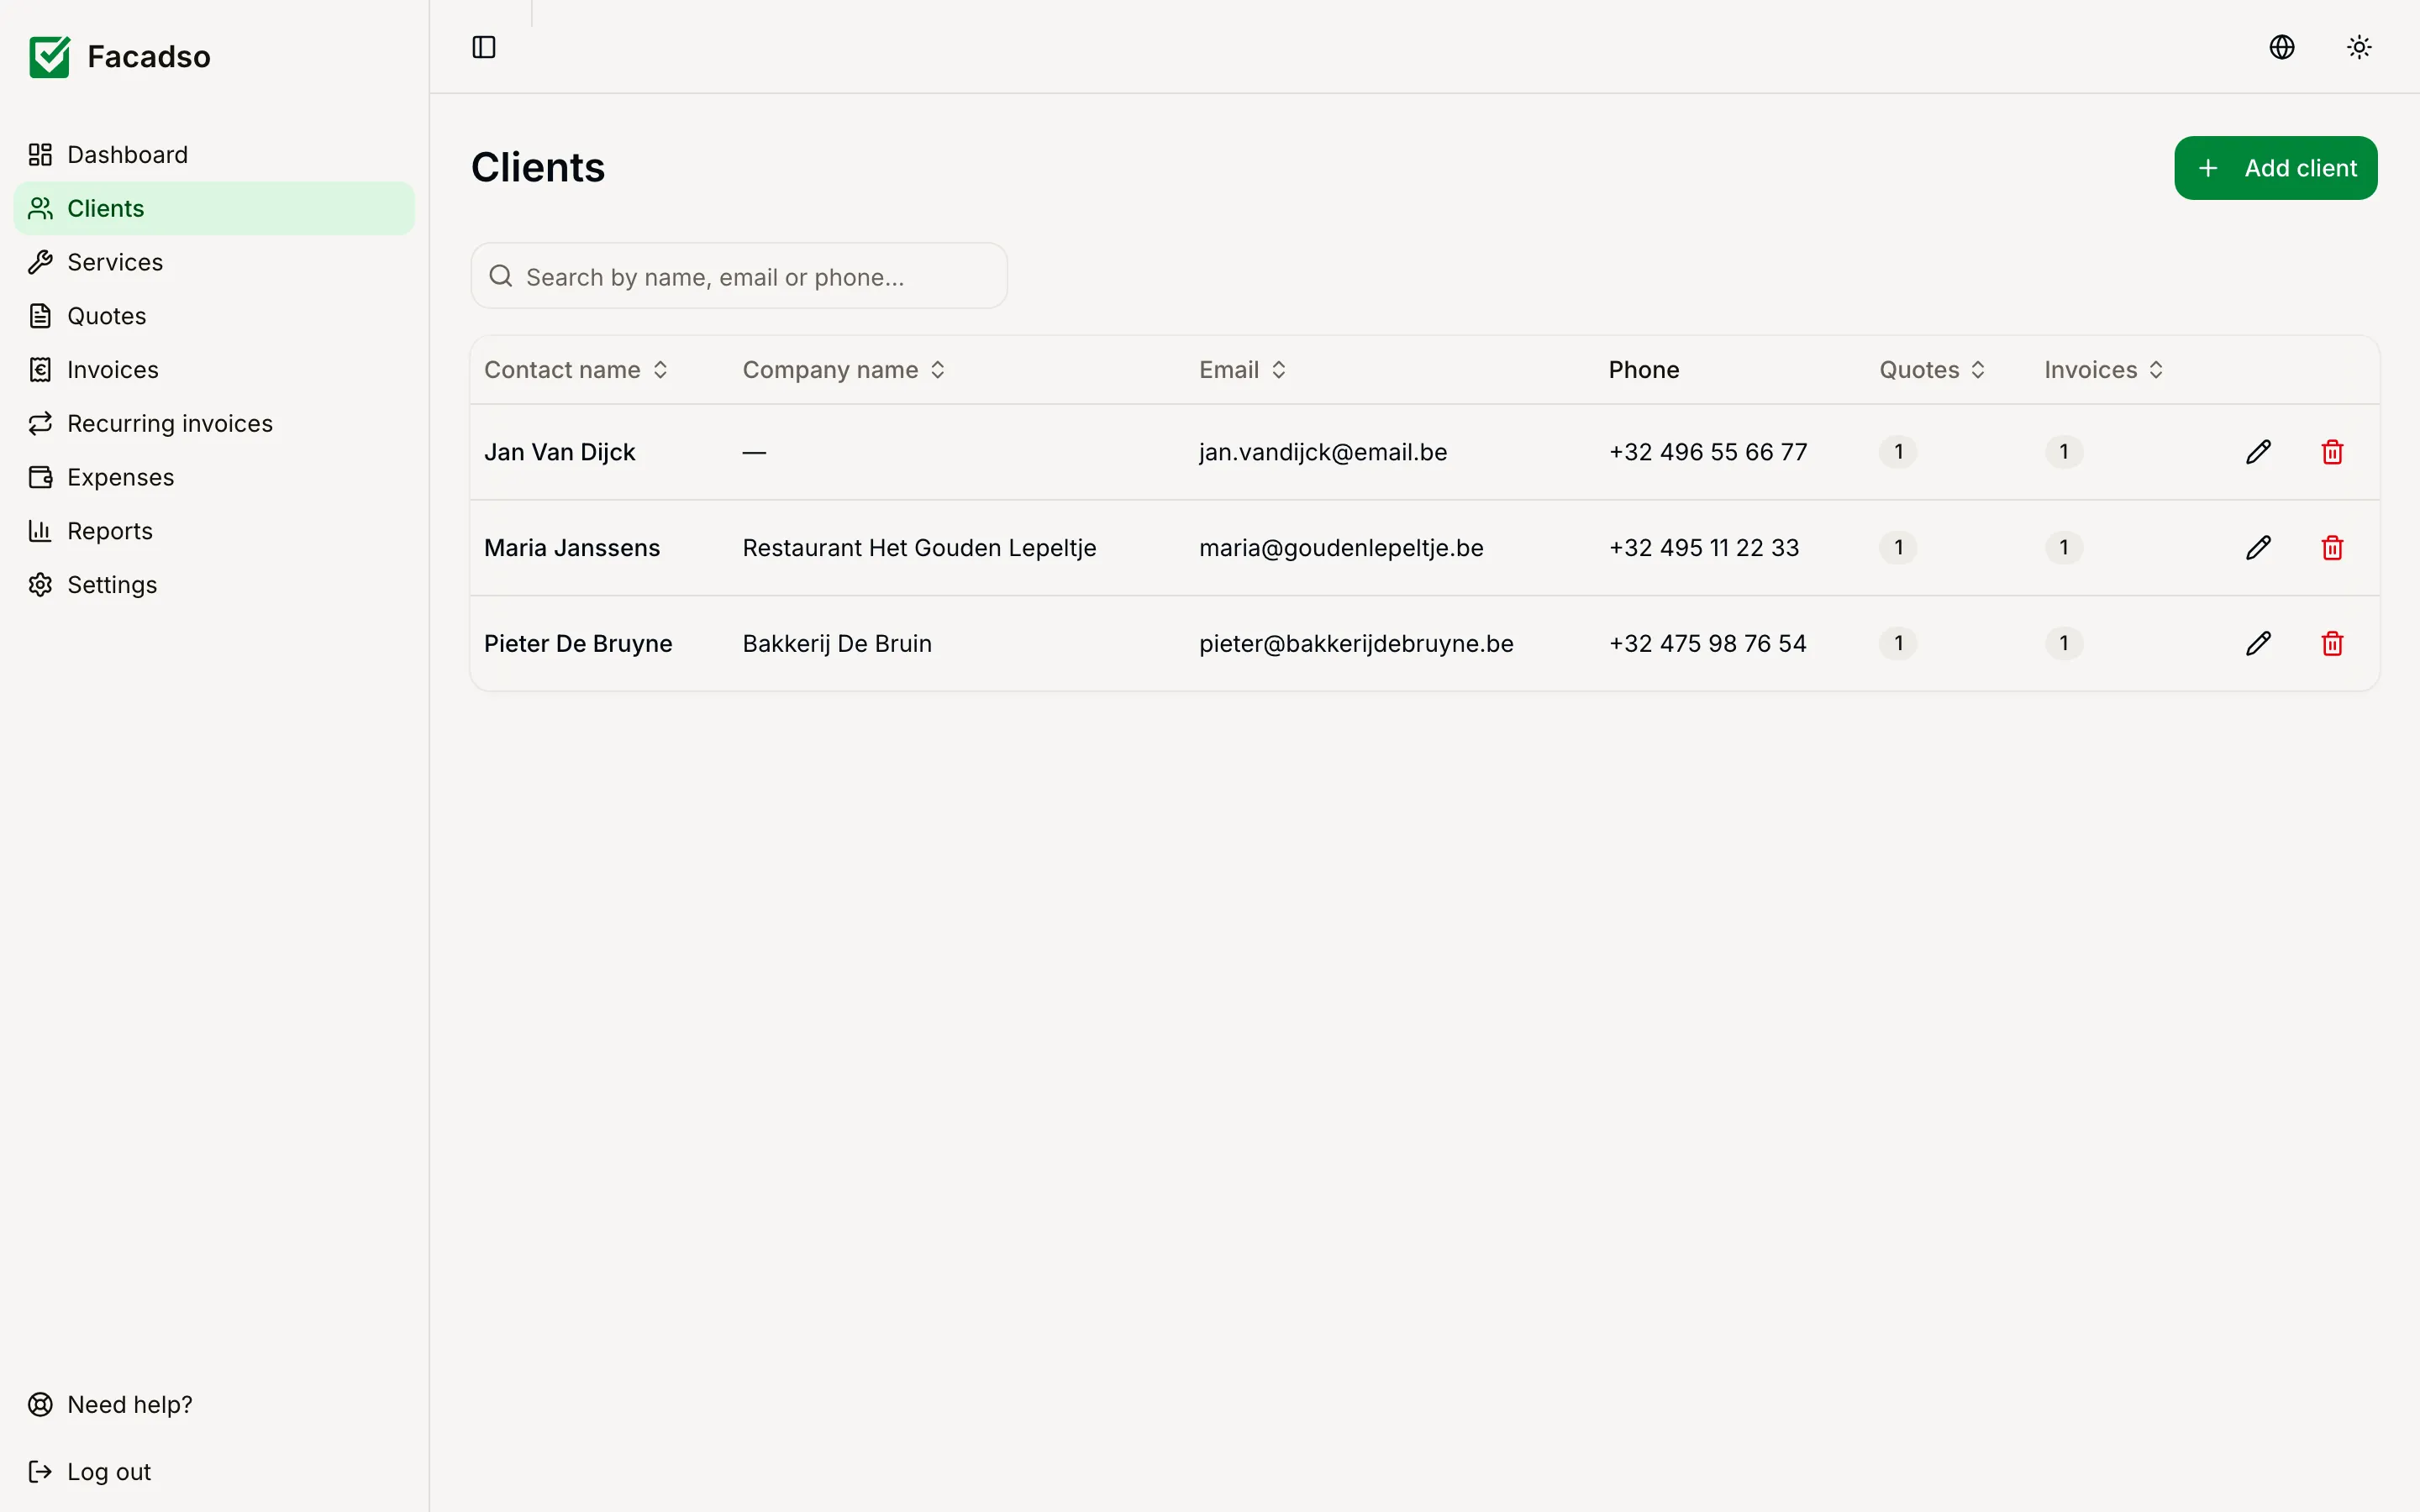Sort by Invoices column
This screenshot has height=1512, width=2420.
point(2104,370)
